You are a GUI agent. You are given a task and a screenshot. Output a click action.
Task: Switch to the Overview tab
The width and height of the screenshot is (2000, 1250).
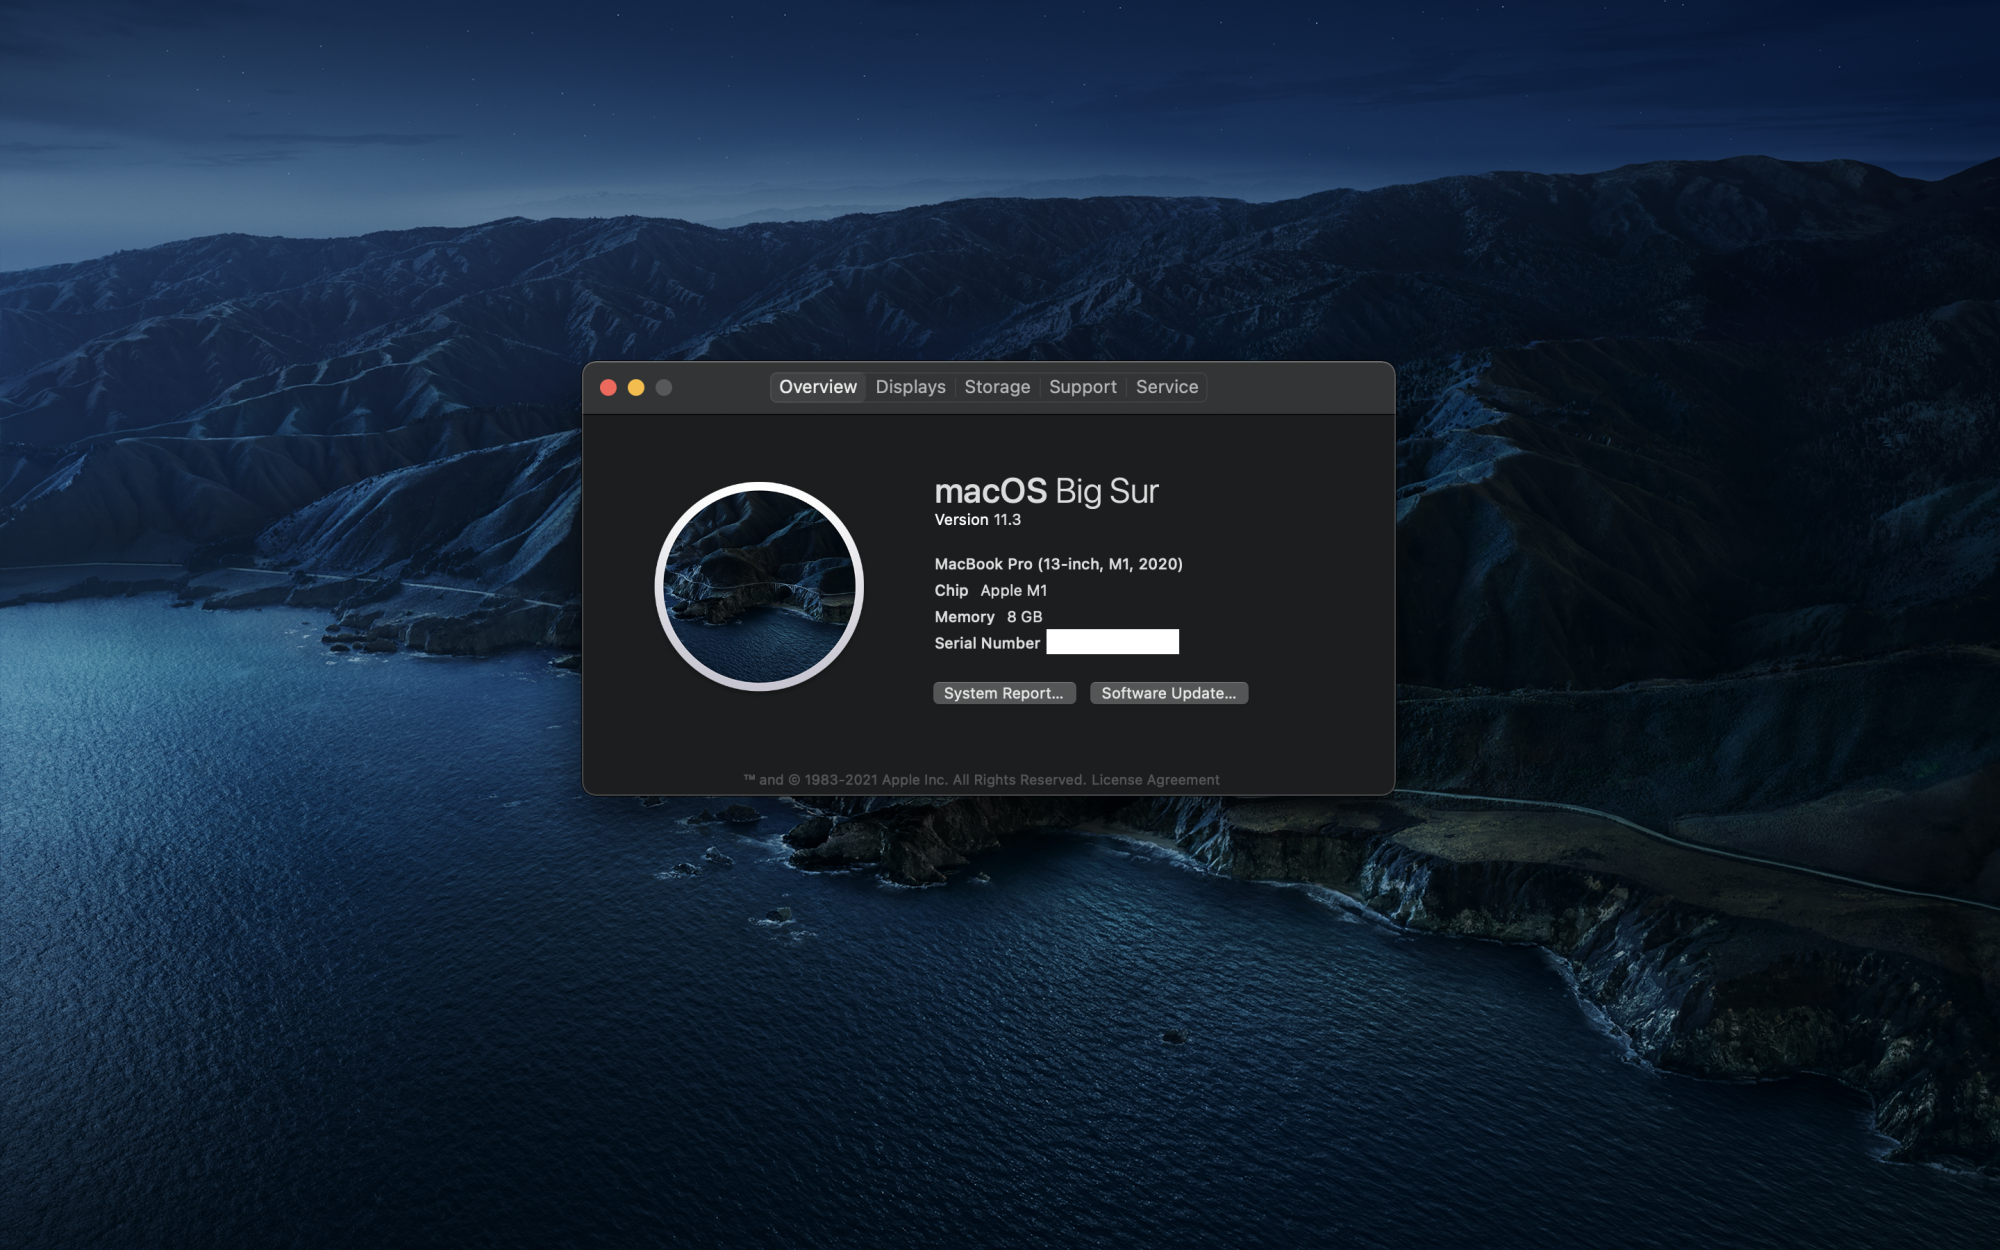point(817,387)
